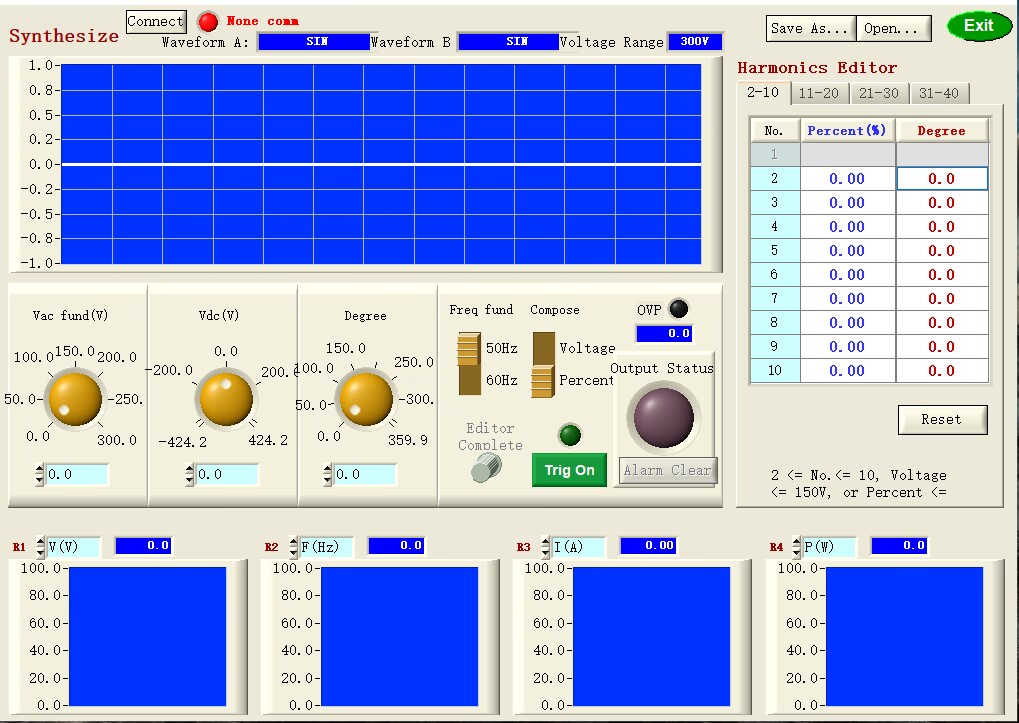Click the Degree knob

click(366, 399)
